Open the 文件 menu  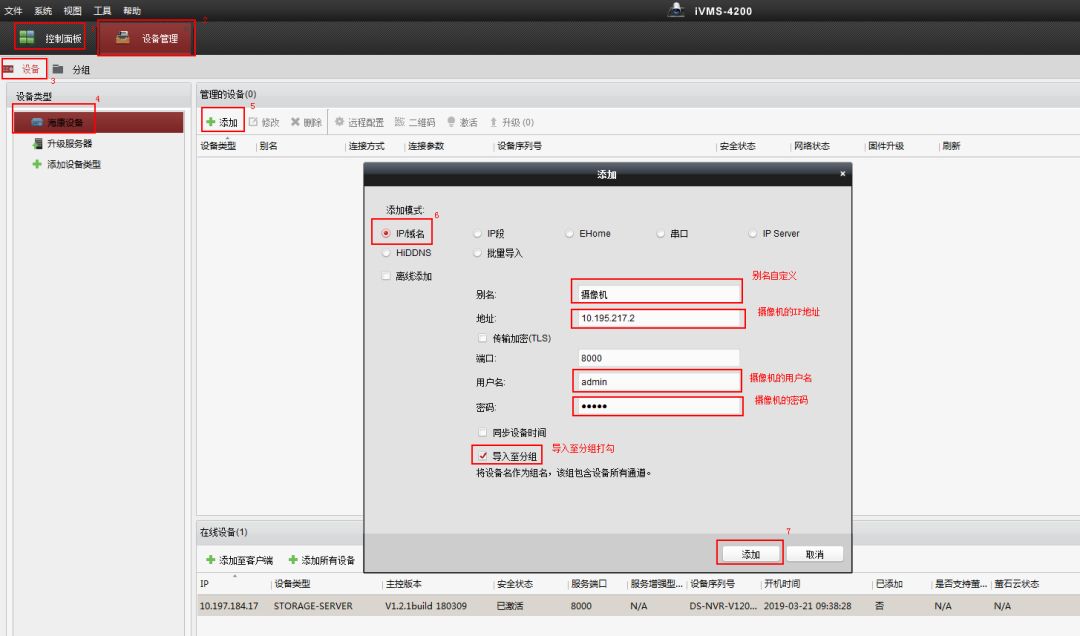13,10
